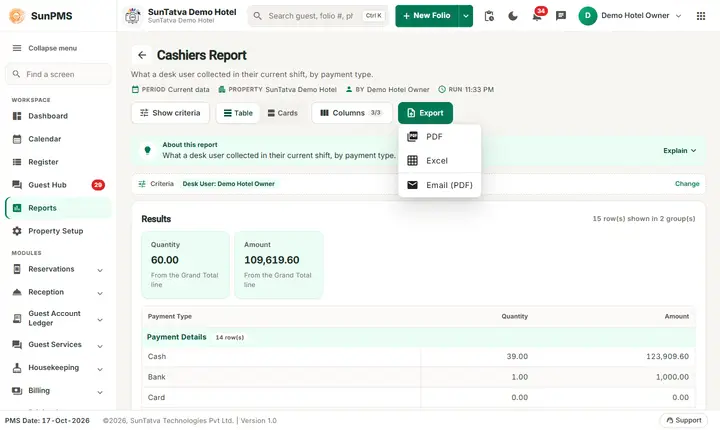Click the Card row amount 0.00
Image resolution: width=720 pixels, height=430 pixels.
pos(680,397)
